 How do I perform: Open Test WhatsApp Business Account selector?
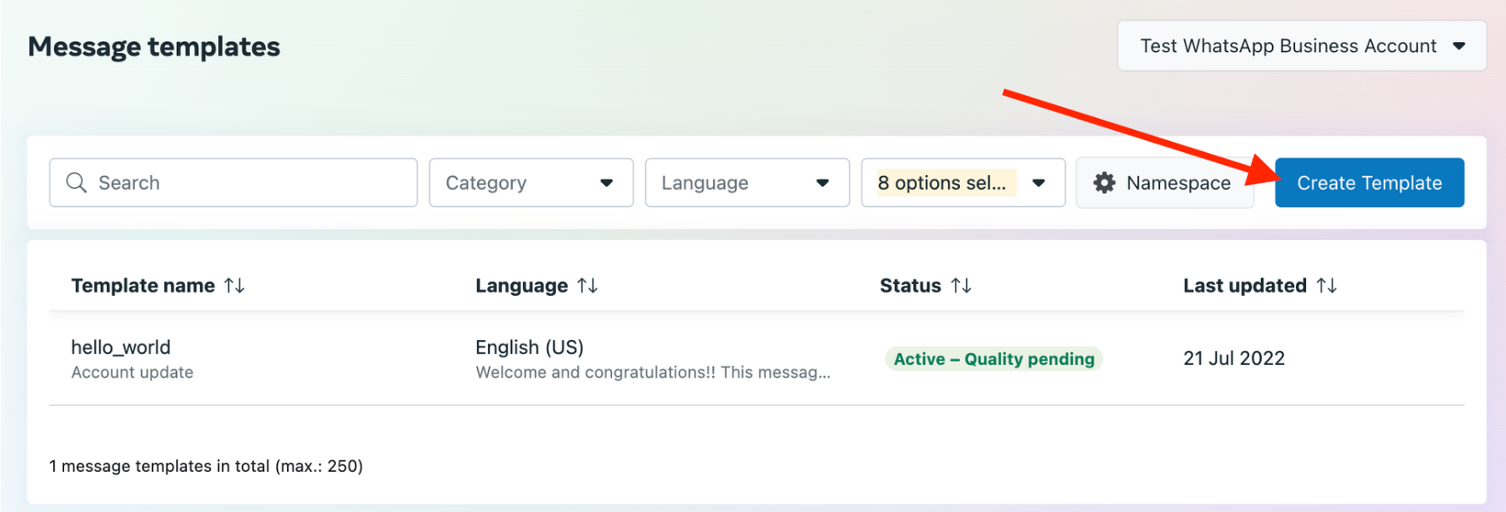pos(1300,46)
